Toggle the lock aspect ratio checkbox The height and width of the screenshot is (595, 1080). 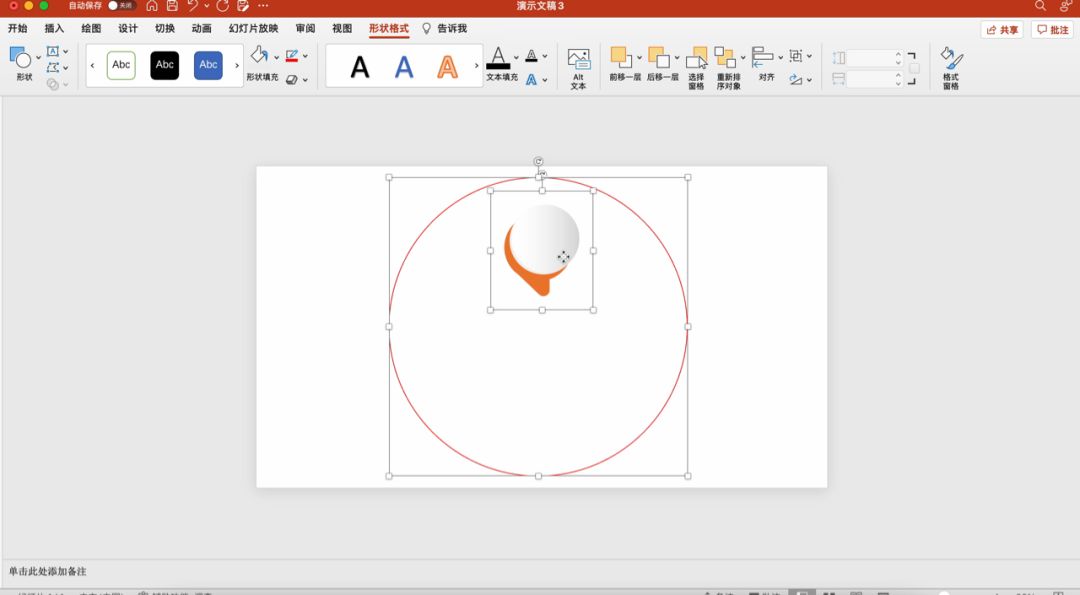915,68
